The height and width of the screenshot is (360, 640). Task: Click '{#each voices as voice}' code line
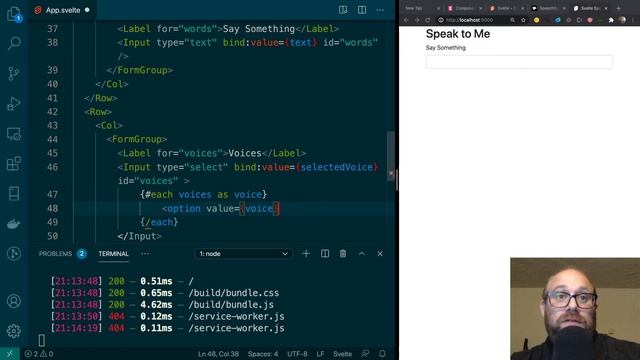[x=203, y=194]
